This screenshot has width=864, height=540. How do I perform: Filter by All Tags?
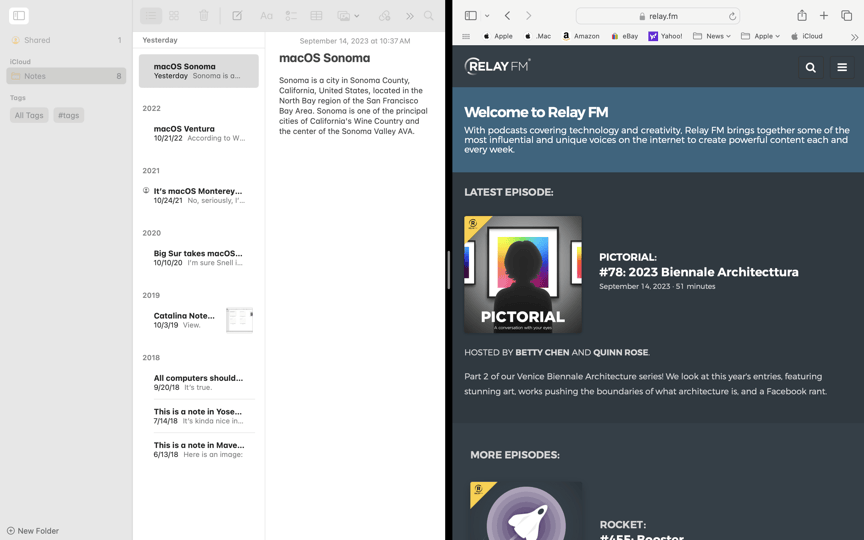click(29, 115)
